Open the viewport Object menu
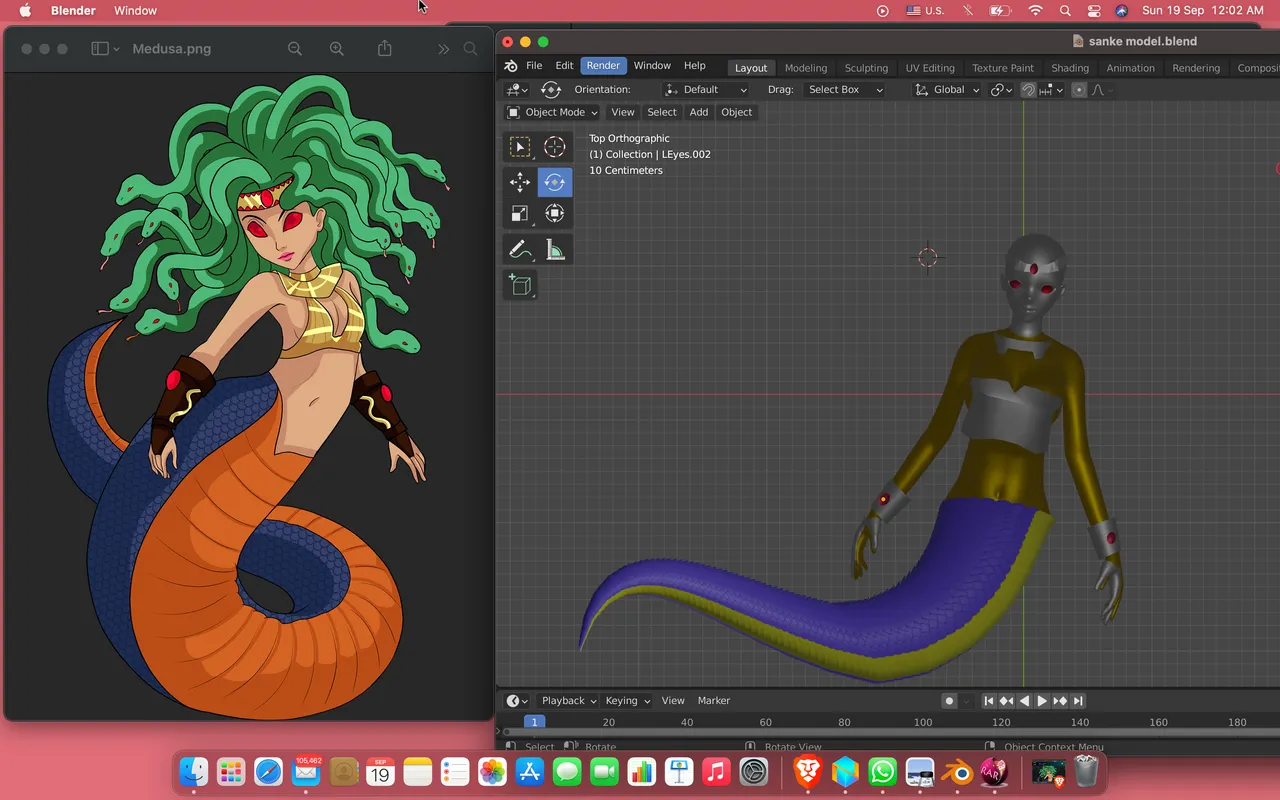Viewport: 1280px width, 800px height. tap(737, 112)
